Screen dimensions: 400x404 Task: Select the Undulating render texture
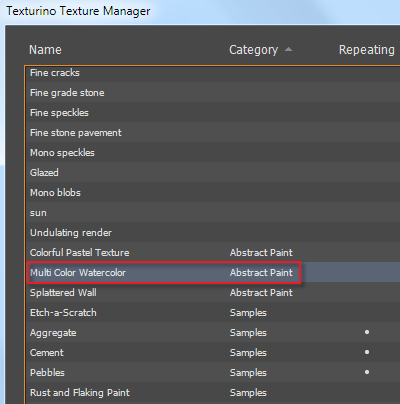pyautogui.click(x=213, y=232)
